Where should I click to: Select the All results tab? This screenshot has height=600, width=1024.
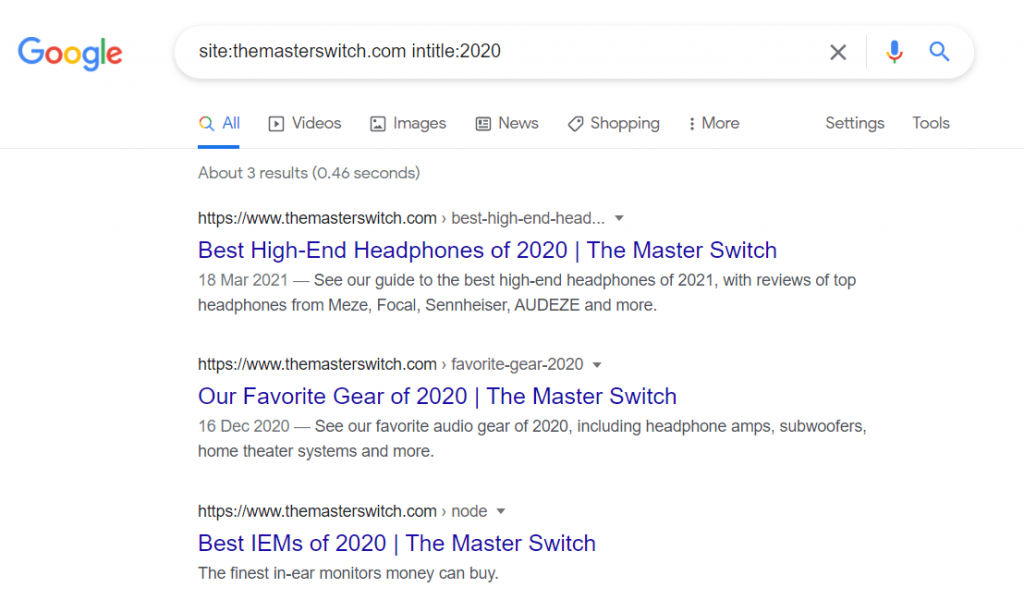click(220, 124)
